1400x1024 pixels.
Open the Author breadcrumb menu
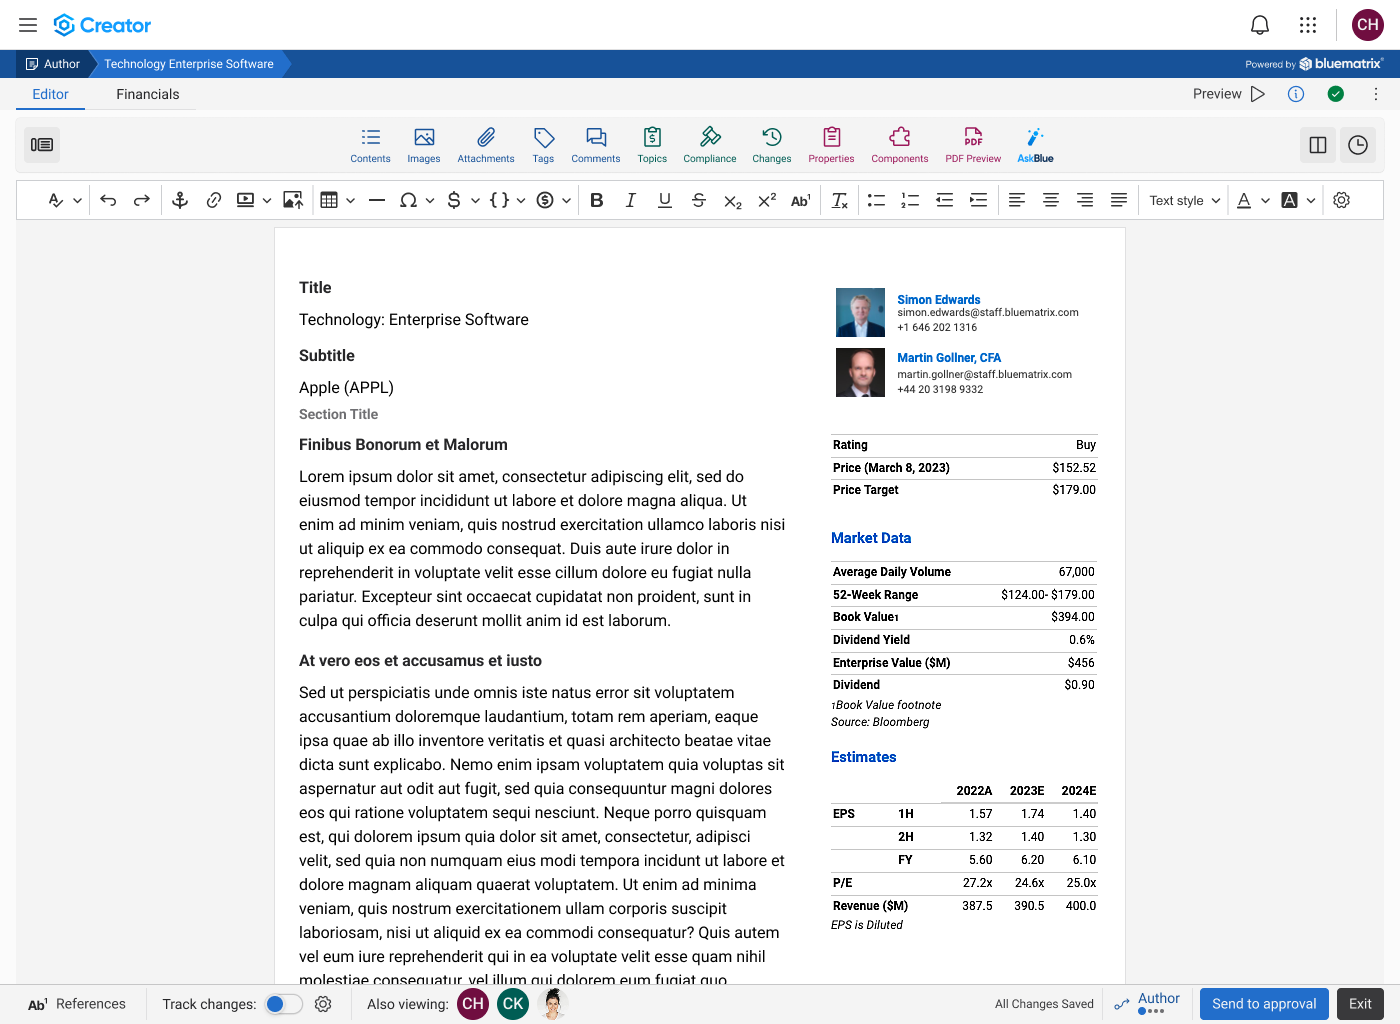pyautogui.click(x=53, y=63)
